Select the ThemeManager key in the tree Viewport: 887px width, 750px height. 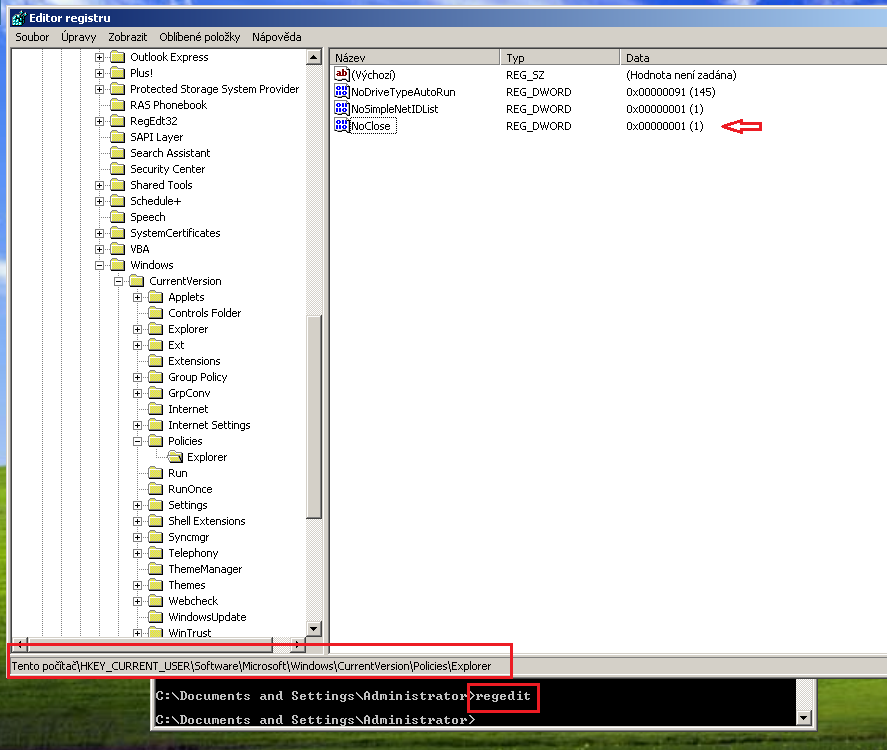click(x=205, y=569)
